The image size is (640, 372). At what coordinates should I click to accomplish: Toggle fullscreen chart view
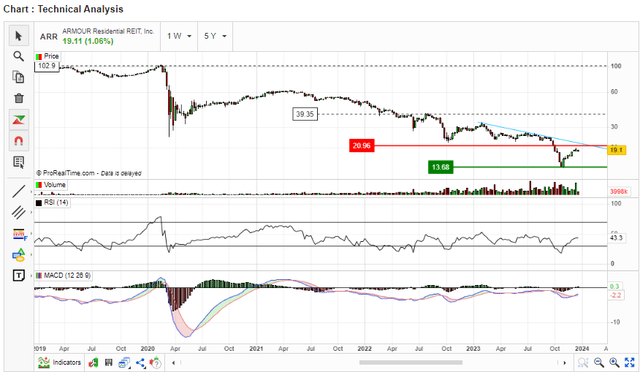point(630,362)
